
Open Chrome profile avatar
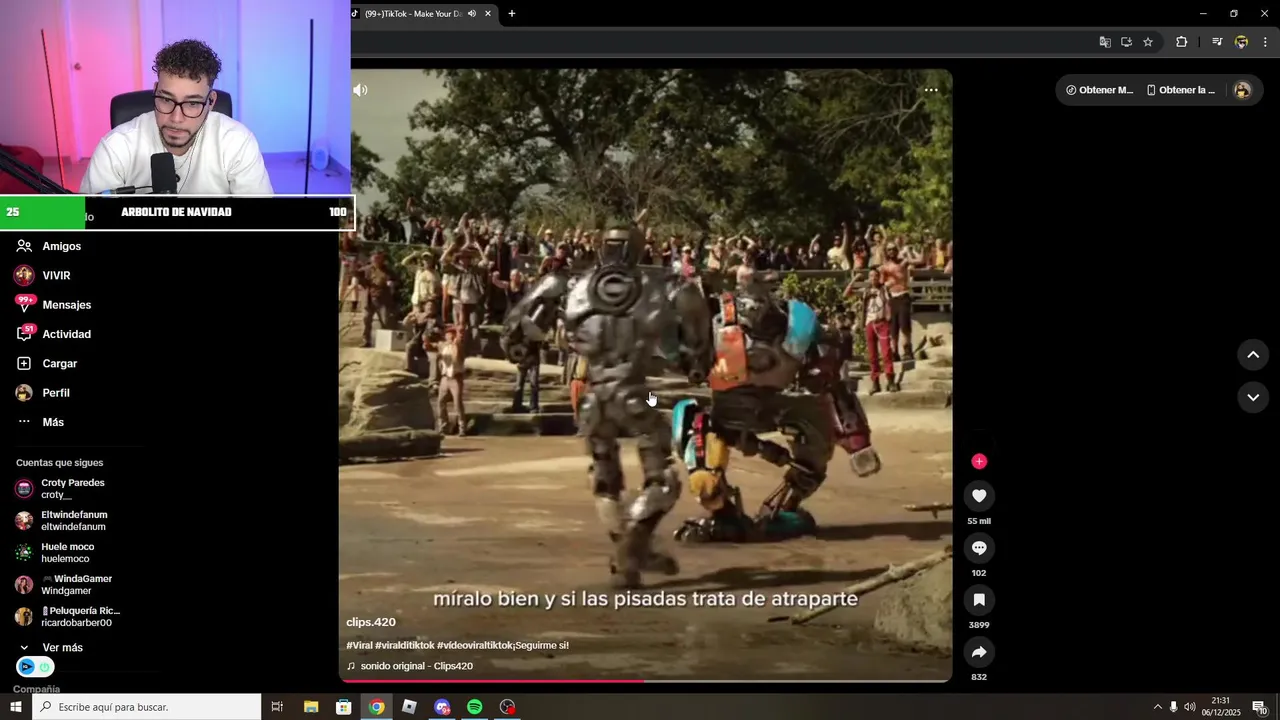1241,42
